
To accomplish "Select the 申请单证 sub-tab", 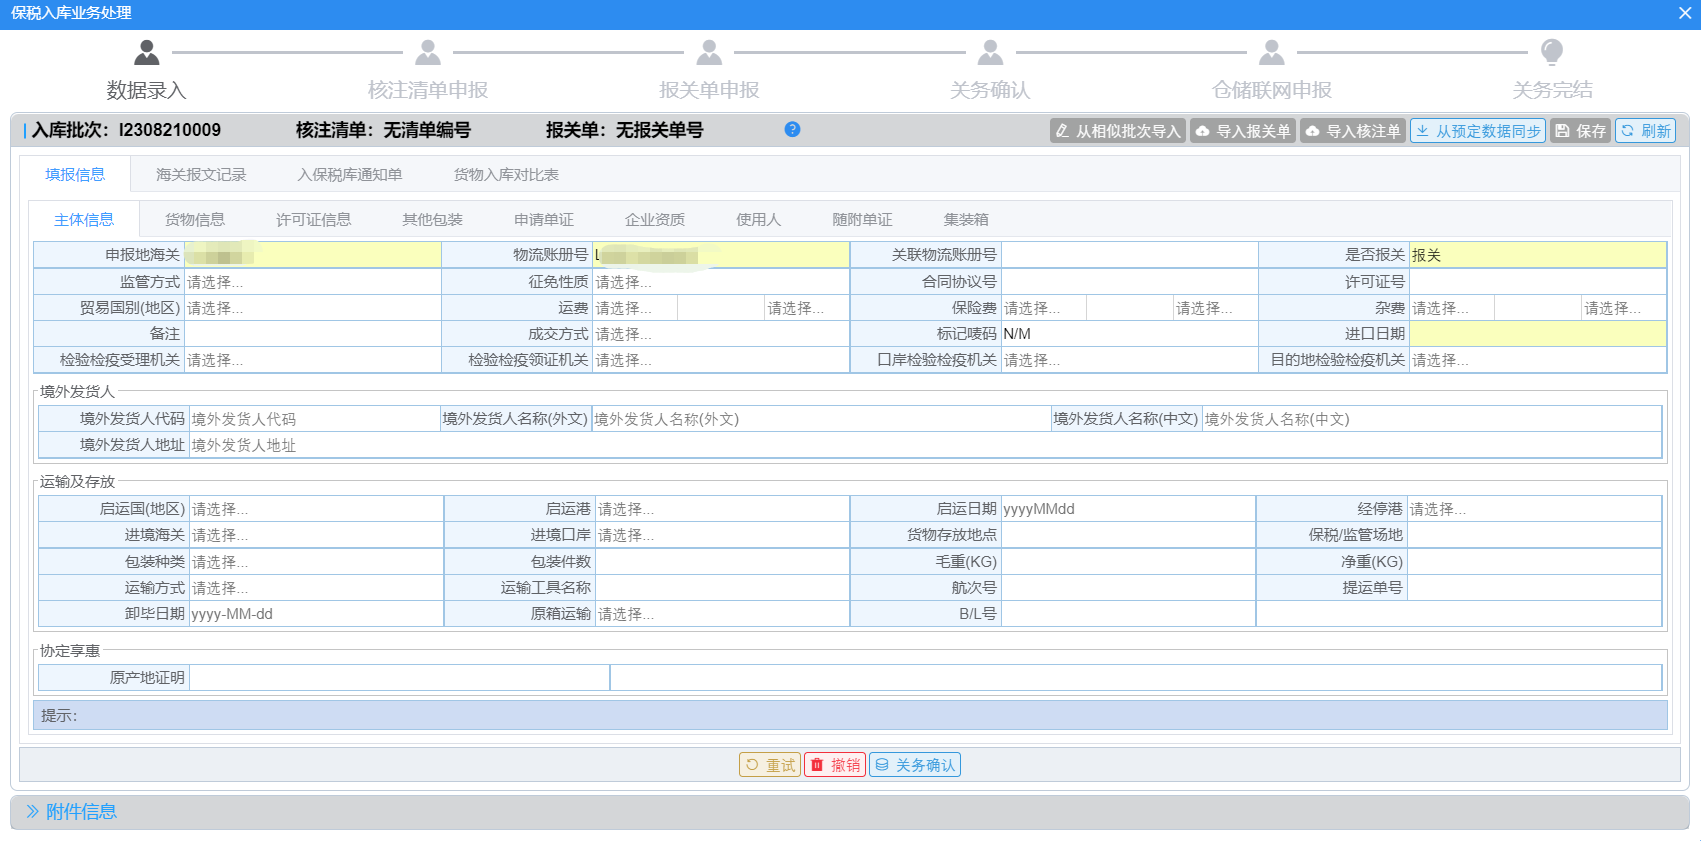I will pos(544,219).
